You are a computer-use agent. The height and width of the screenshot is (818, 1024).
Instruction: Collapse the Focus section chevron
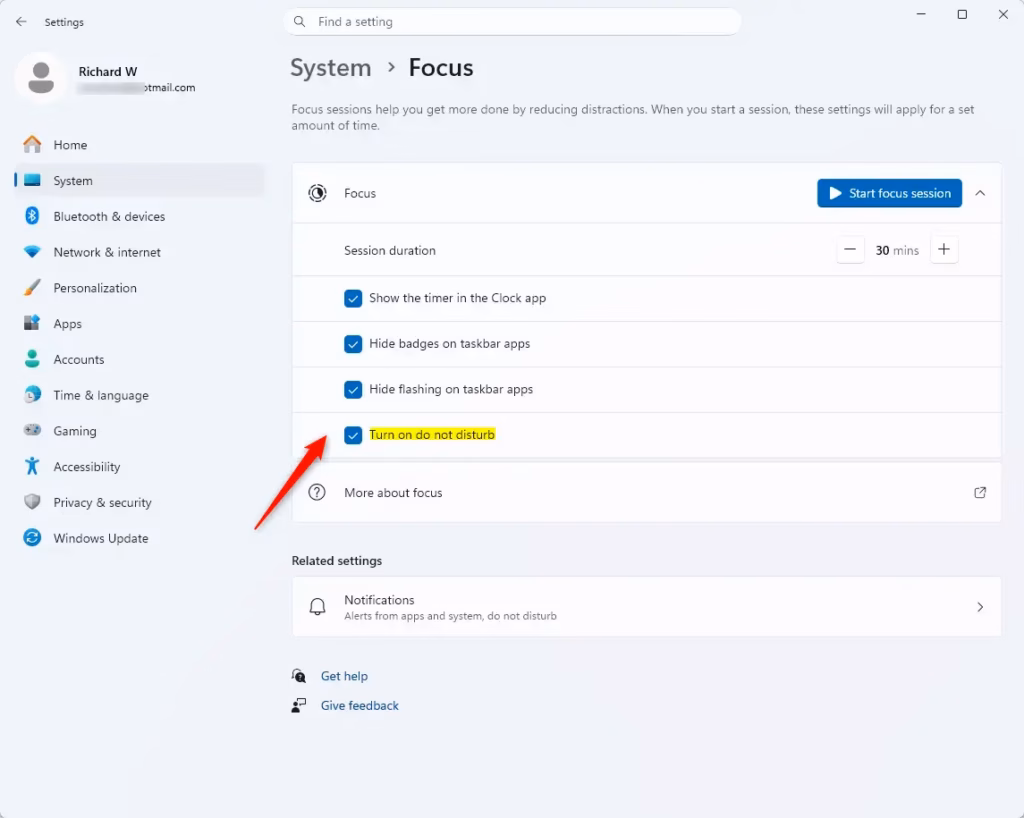[980, 193]
